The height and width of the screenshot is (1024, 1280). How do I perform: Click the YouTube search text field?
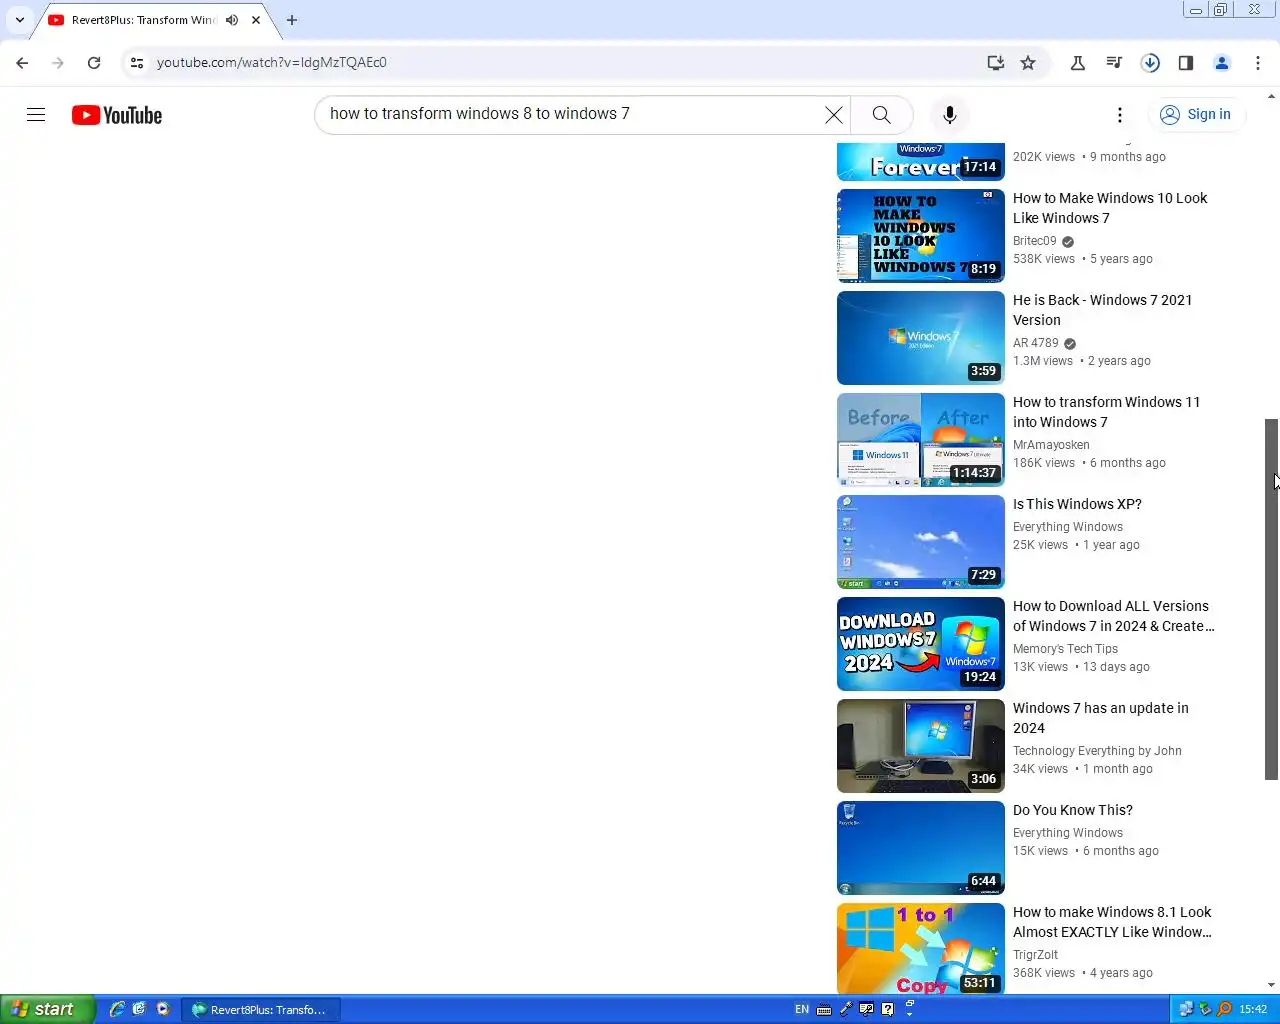point(572,115)
